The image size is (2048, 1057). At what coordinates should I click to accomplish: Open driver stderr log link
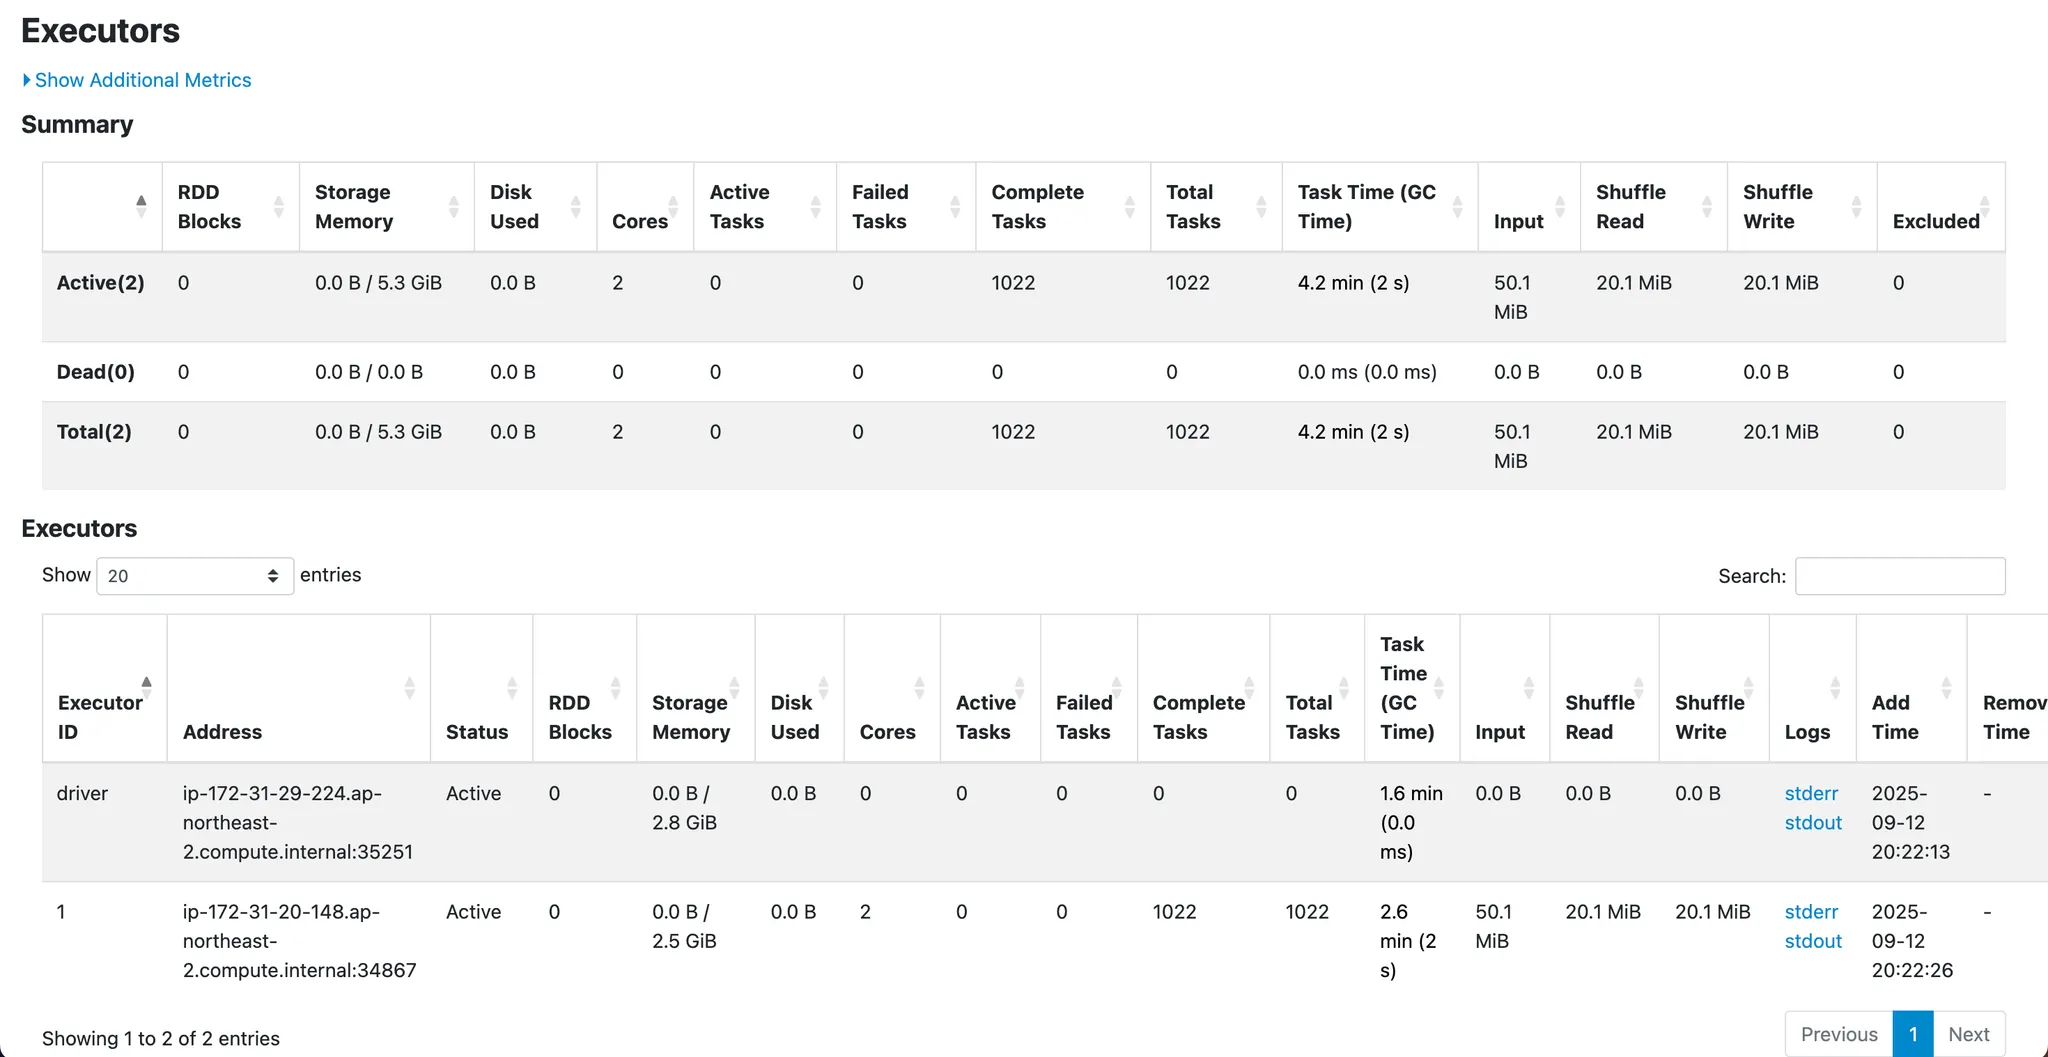tap(1810, 793)
